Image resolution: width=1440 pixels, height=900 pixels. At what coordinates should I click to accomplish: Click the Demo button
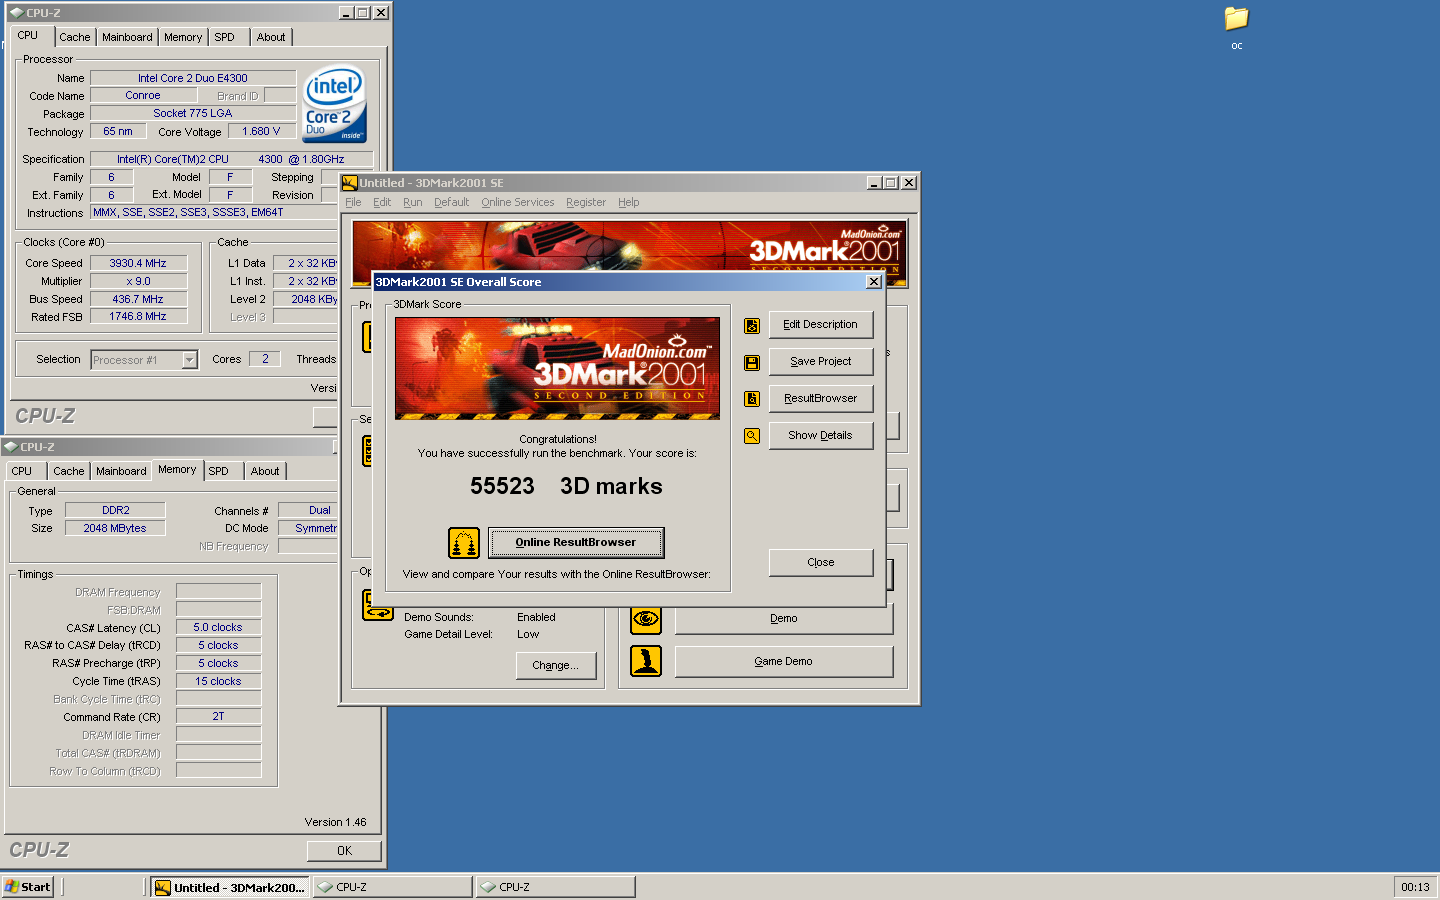click(784, 619)
